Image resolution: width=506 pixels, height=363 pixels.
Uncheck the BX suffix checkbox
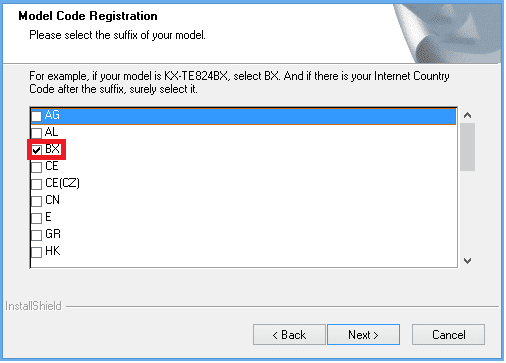point(36,150)
